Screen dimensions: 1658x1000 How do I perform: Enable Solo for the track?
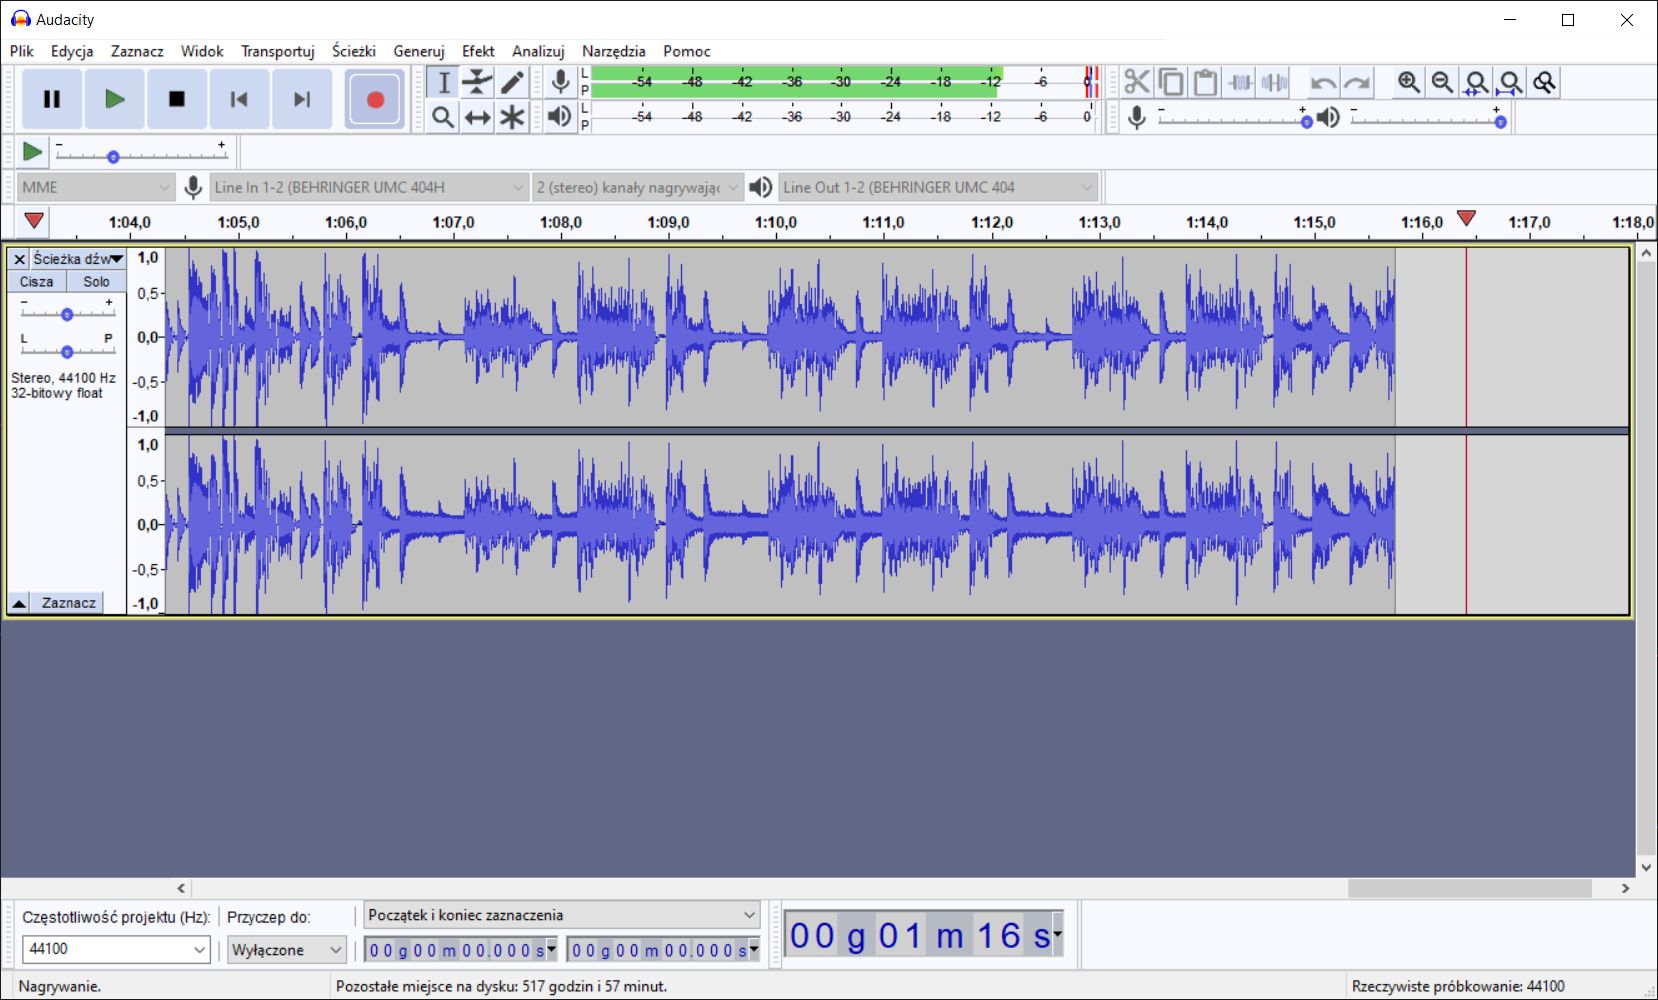(95, 281)
